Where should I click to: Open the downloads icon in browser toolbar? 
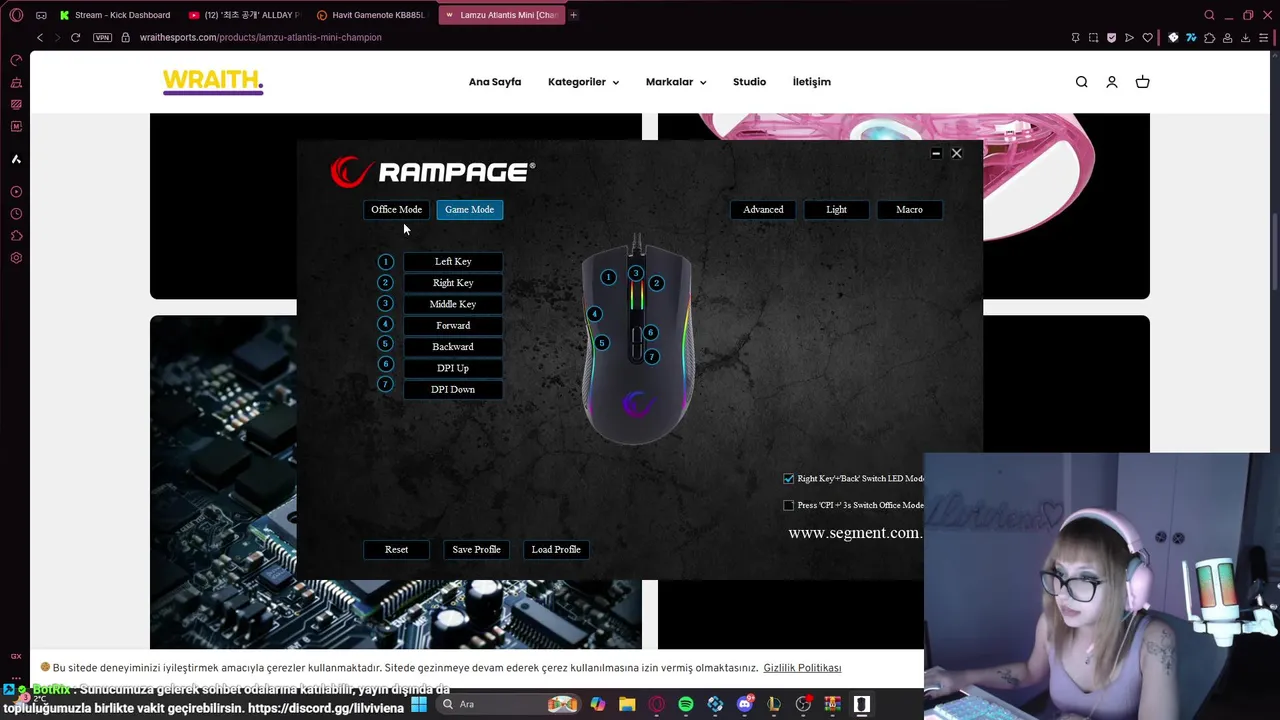pyautogui.click(x=1245, y=37)
